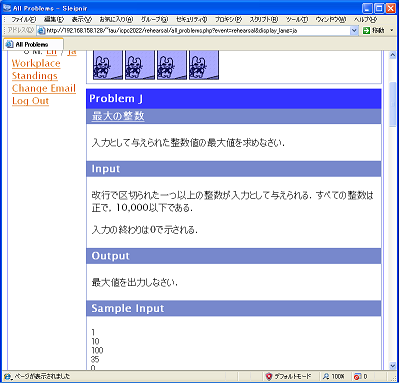Viewport: 399px width, 383px height.
Task: Open the 表示(V) menu
Action: coord(82,20)
